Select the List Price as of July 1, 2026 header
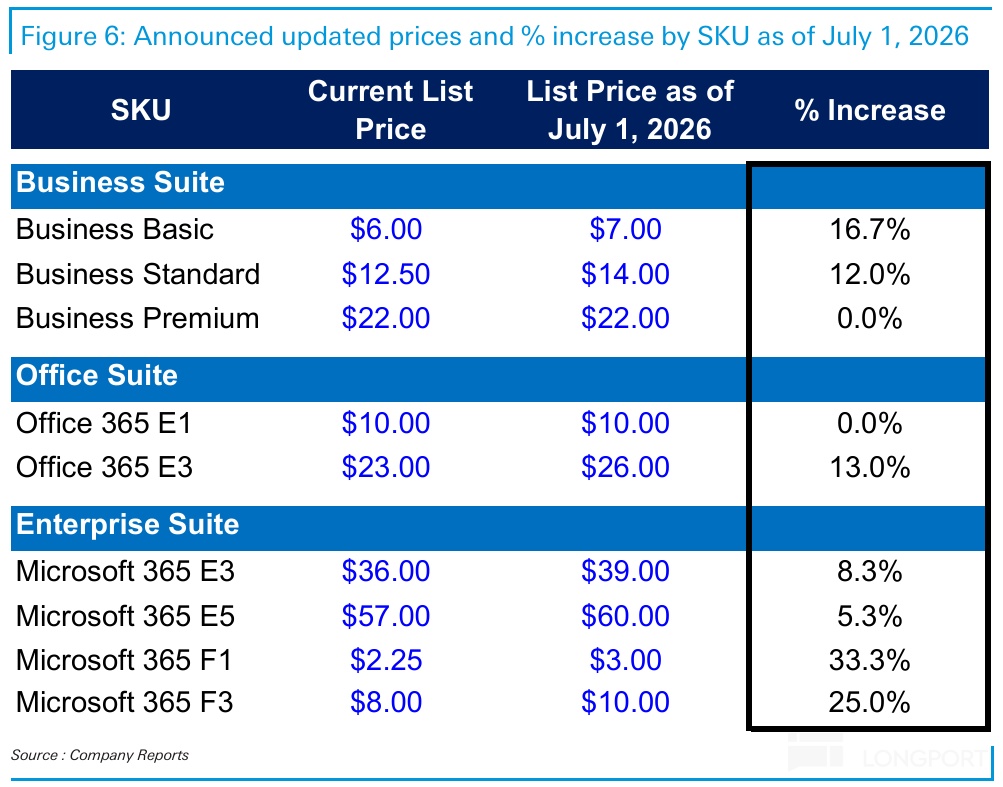This screenshot has height=787, width=1003. 630,110
